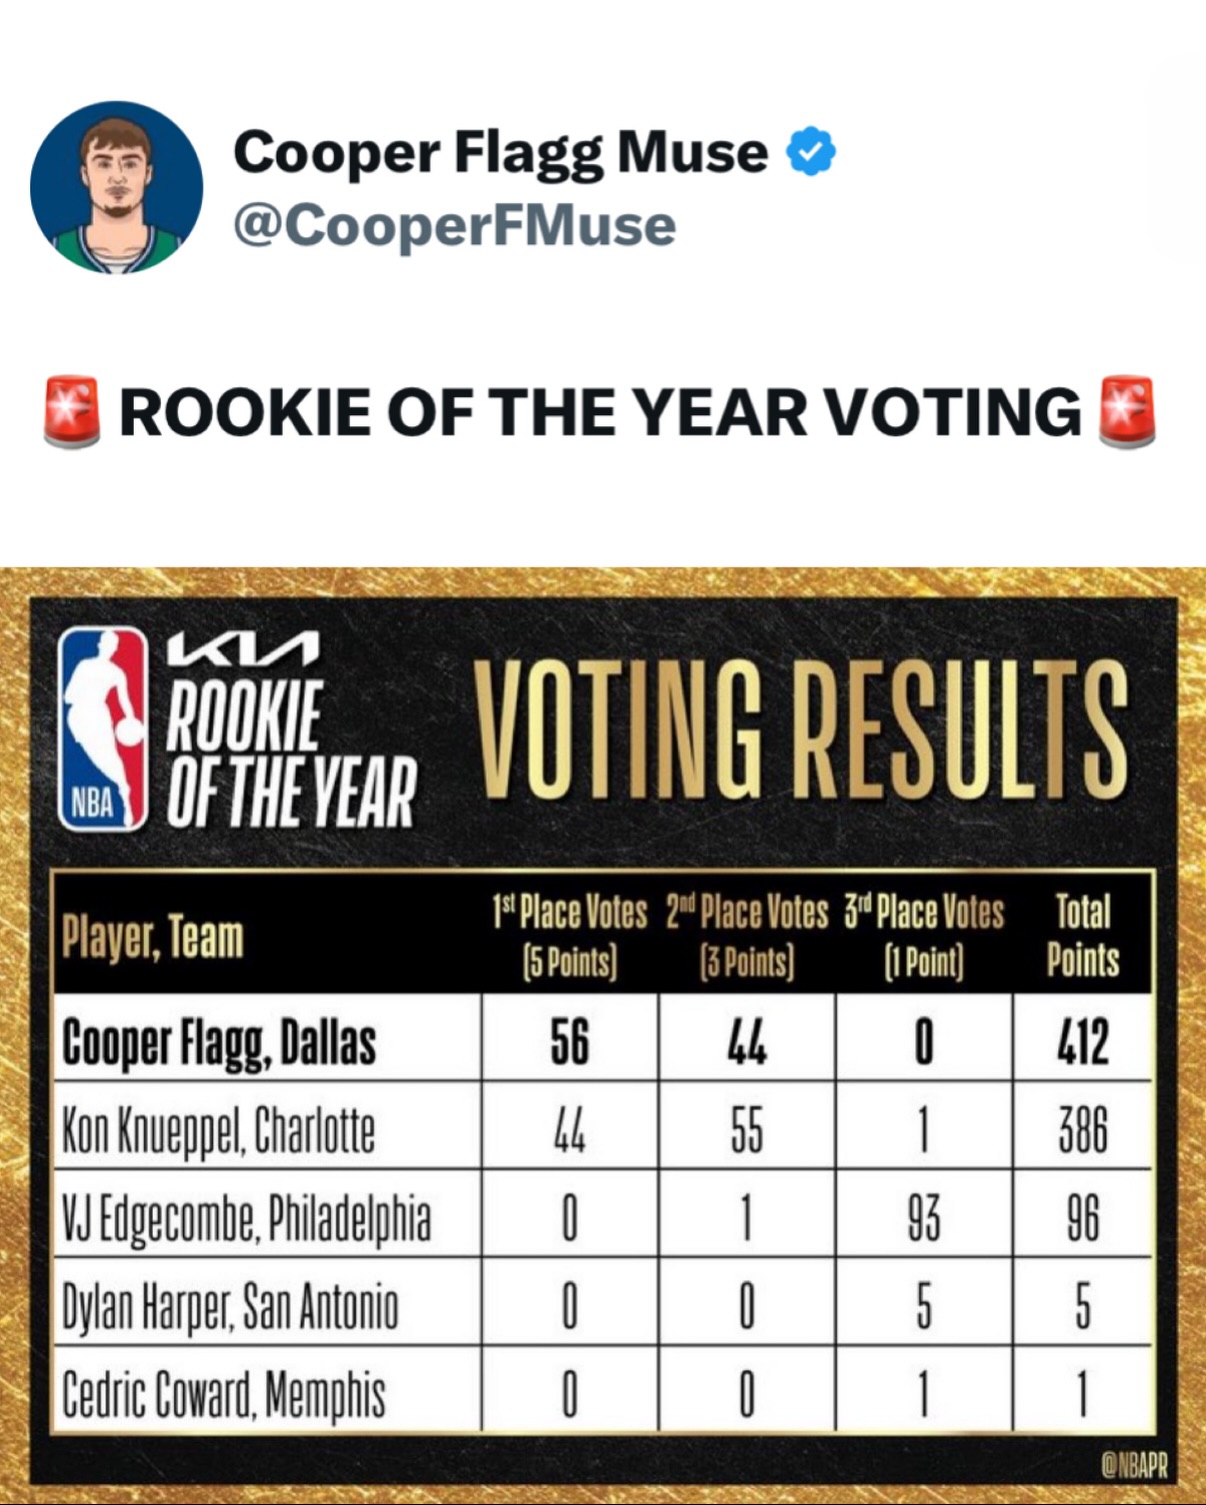
Task: Click the Kia logo above Rookie text
Action: (243, 649)
